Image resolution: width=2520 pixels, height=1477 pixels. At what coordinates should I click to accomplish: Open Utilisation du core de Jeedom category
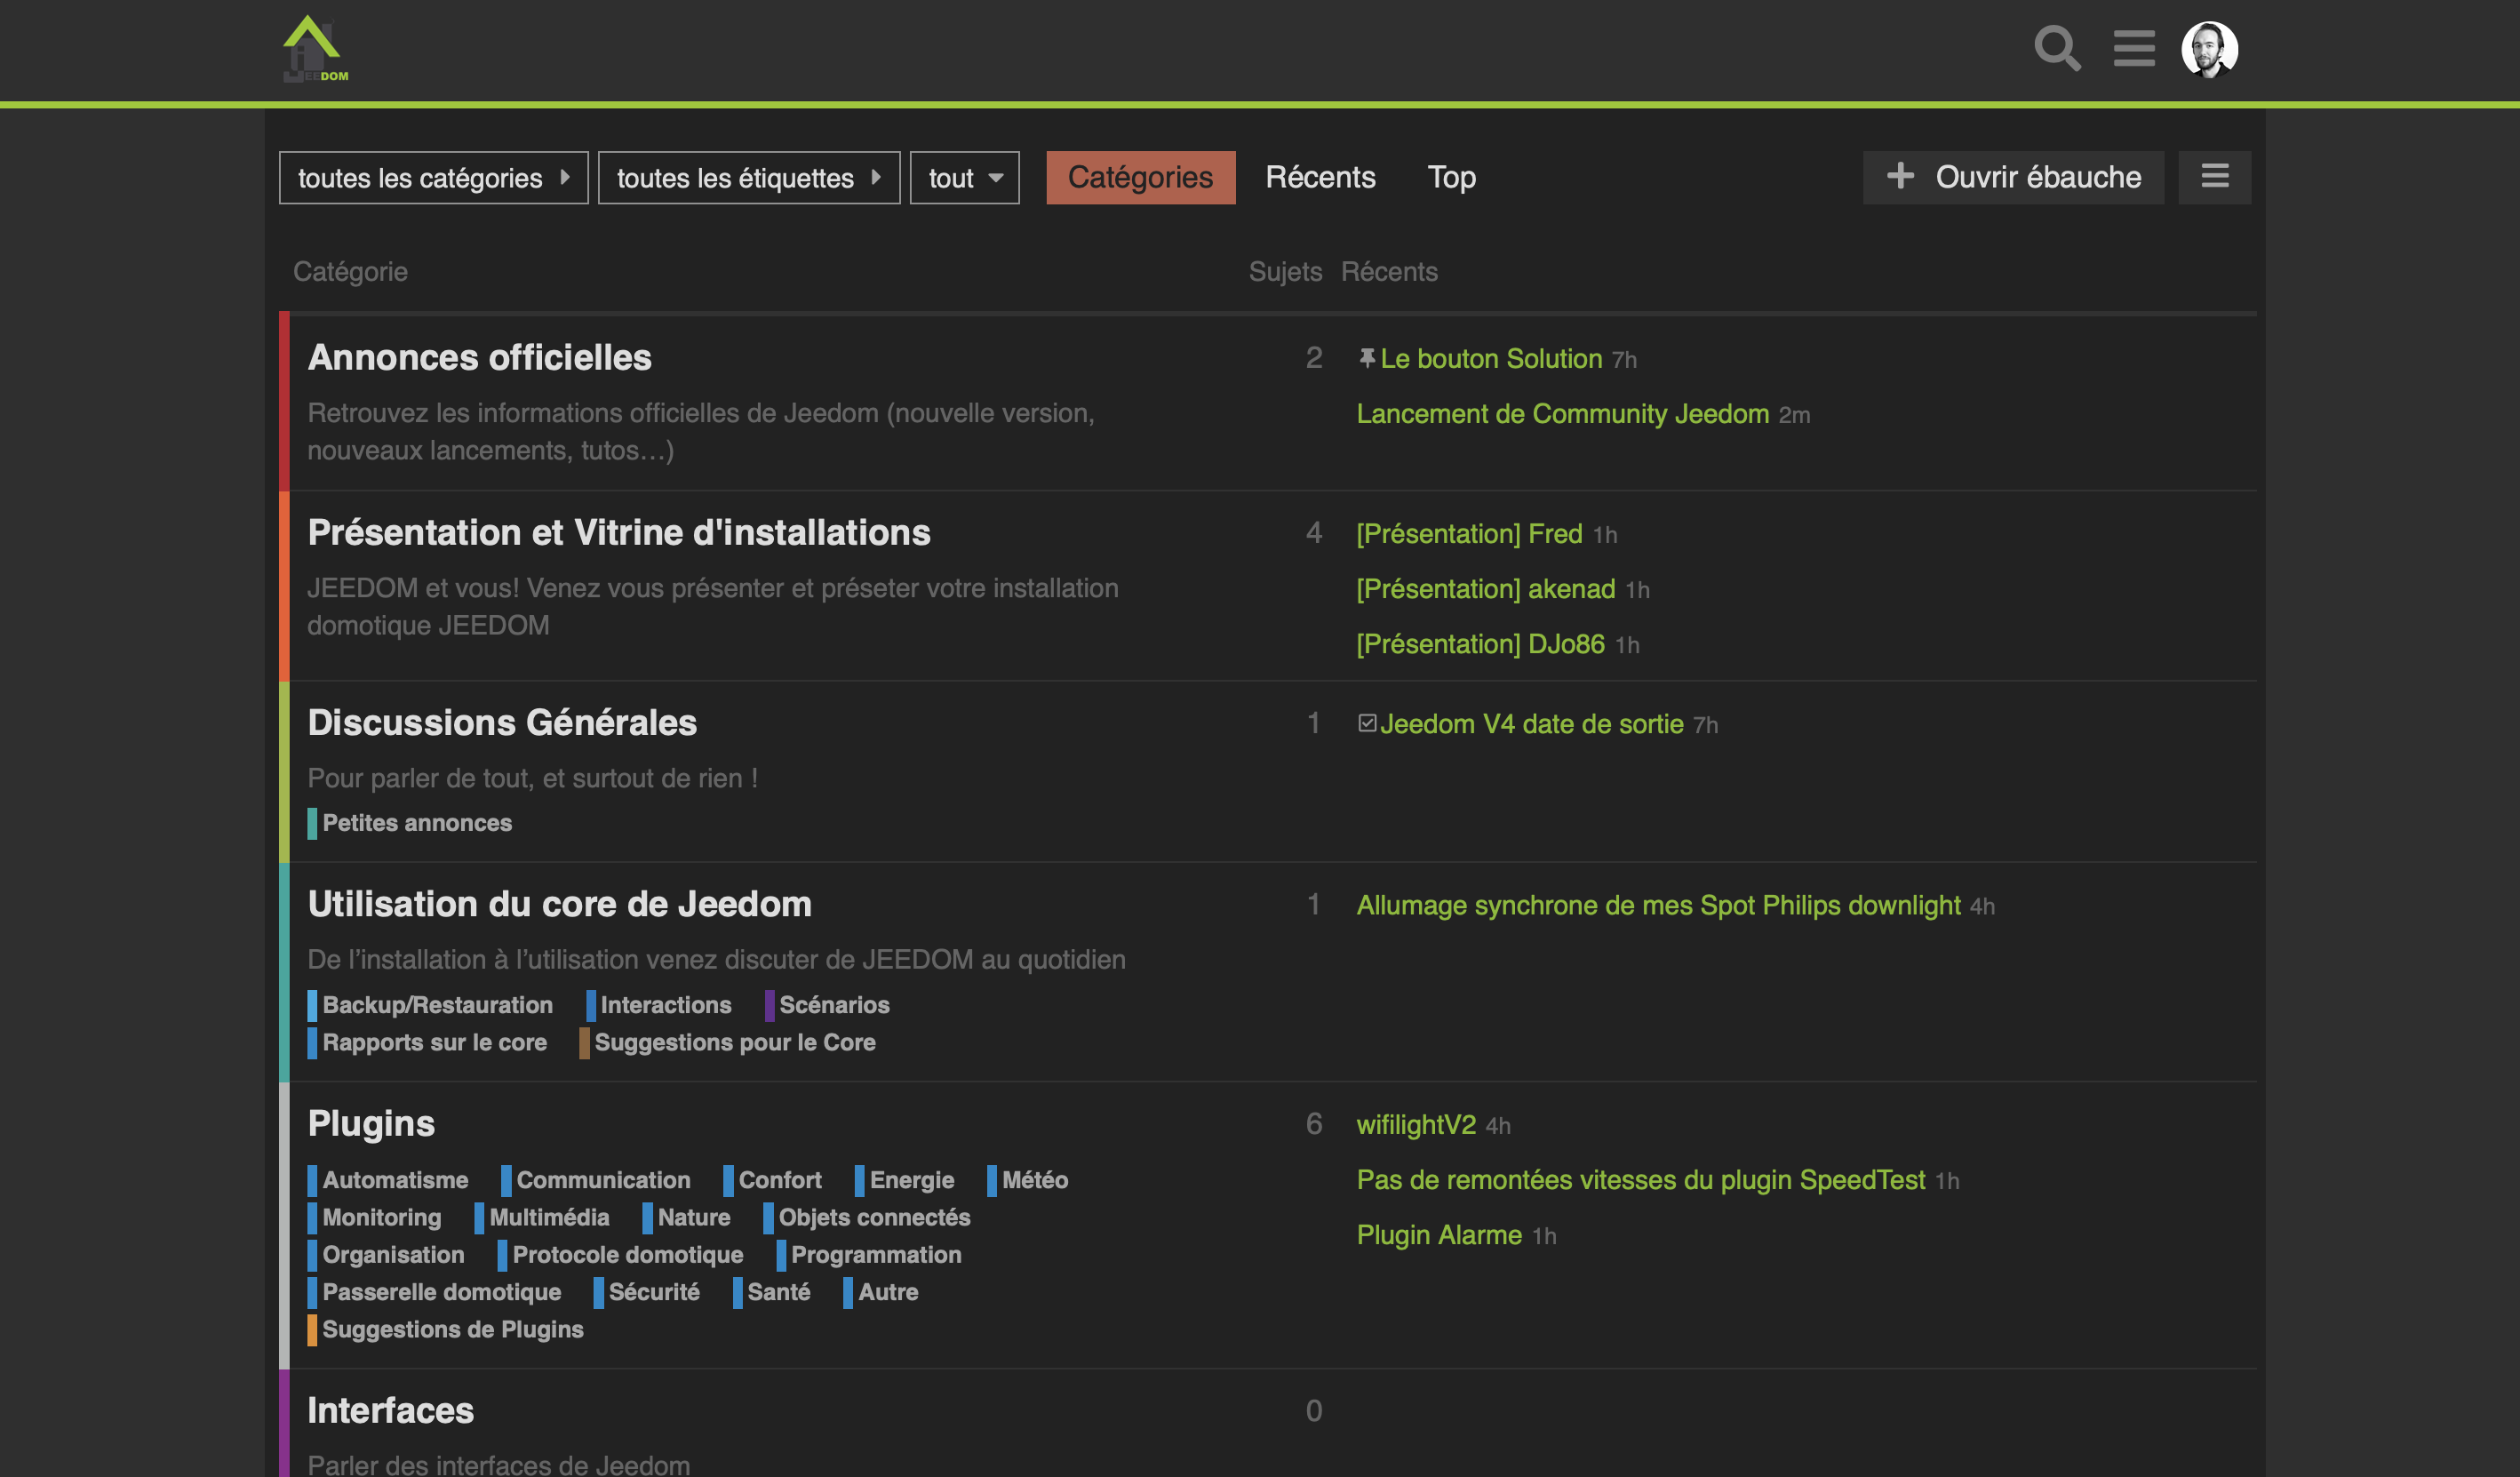point(559,904)
